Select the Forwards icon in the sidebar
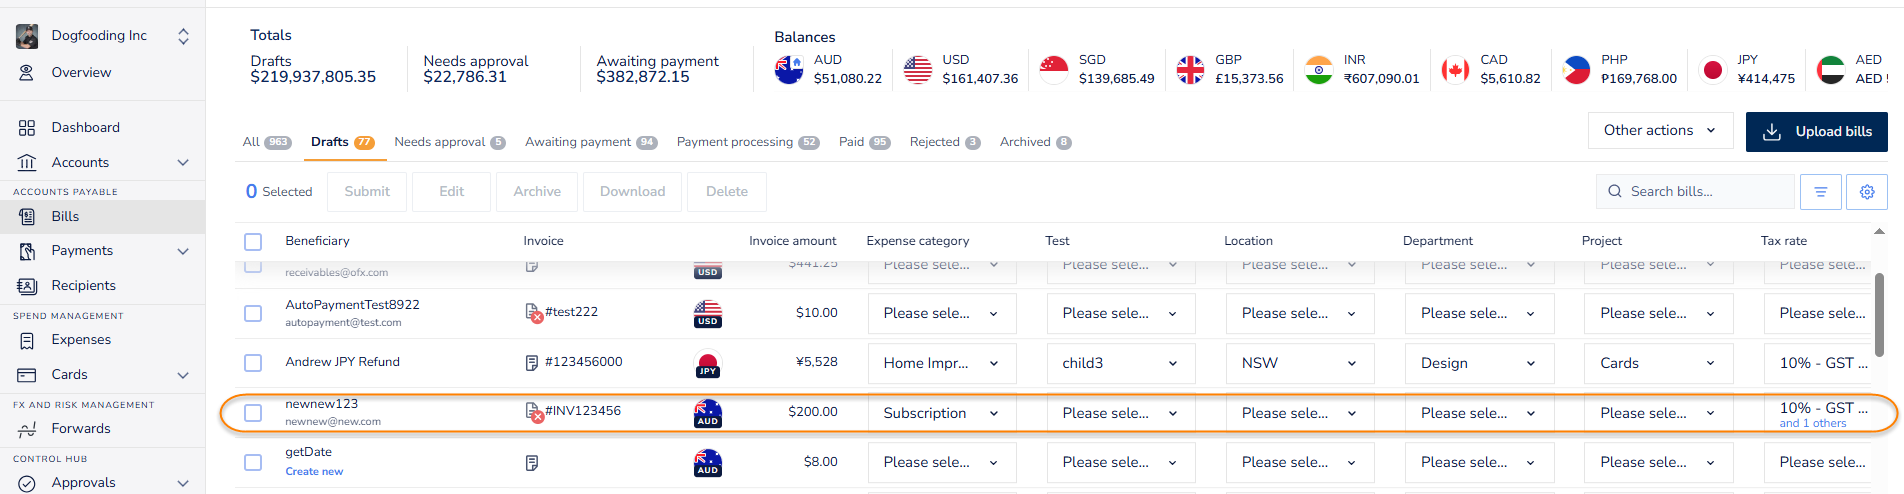 click(x=27, y=428)
